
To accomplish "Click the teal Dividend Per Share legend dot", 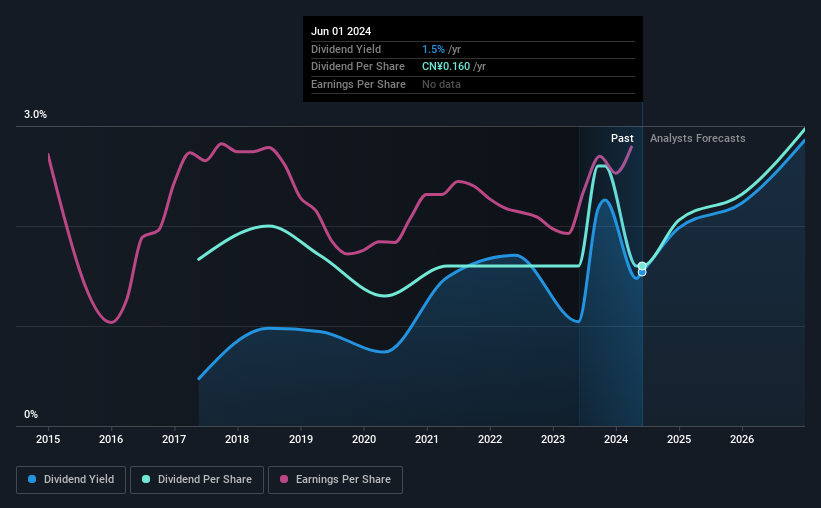I will click(x=146, y=479).
